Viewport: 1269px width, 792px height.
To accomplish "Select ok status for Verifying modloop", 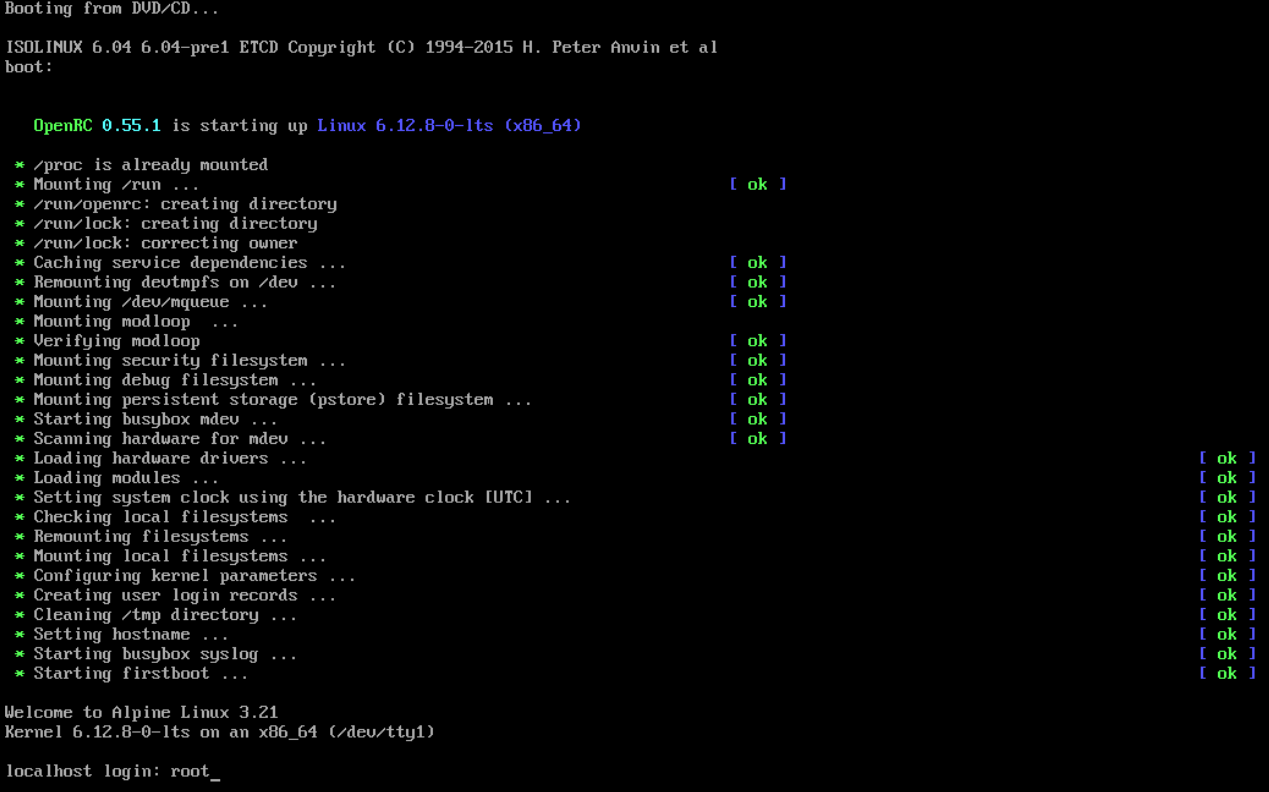I will pyautogui.click(x=758, y=341).
